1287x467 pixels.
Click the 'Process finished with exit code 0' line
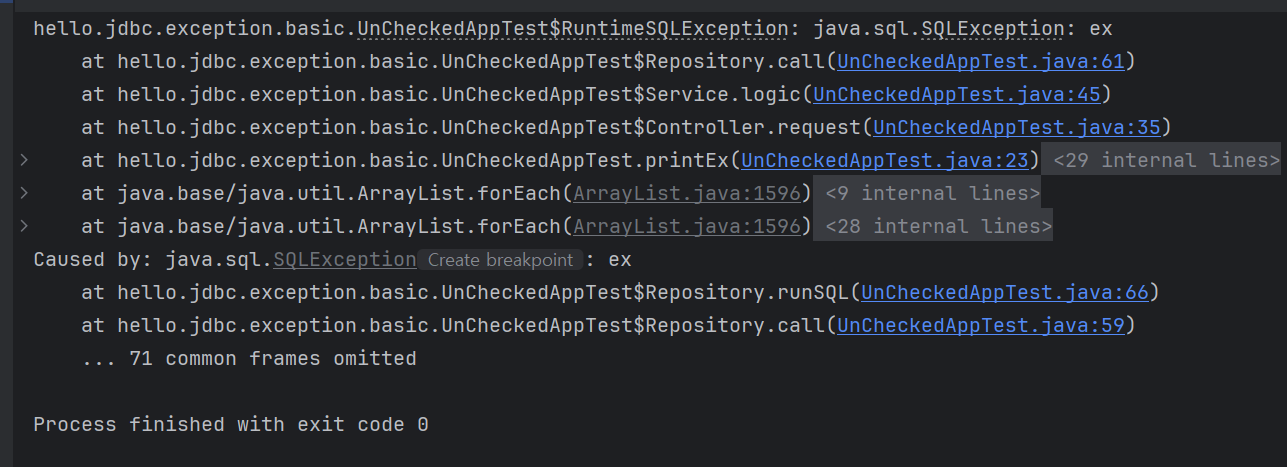[231, 424]
